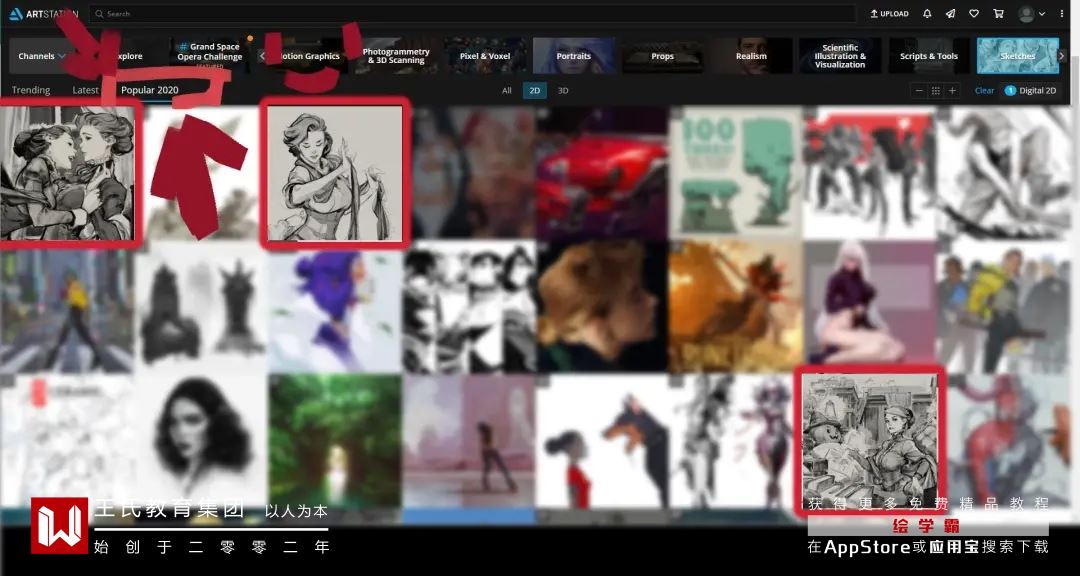Select the Props channel
The width and height of the screenshot is (1080, 576).
point(663,56)
